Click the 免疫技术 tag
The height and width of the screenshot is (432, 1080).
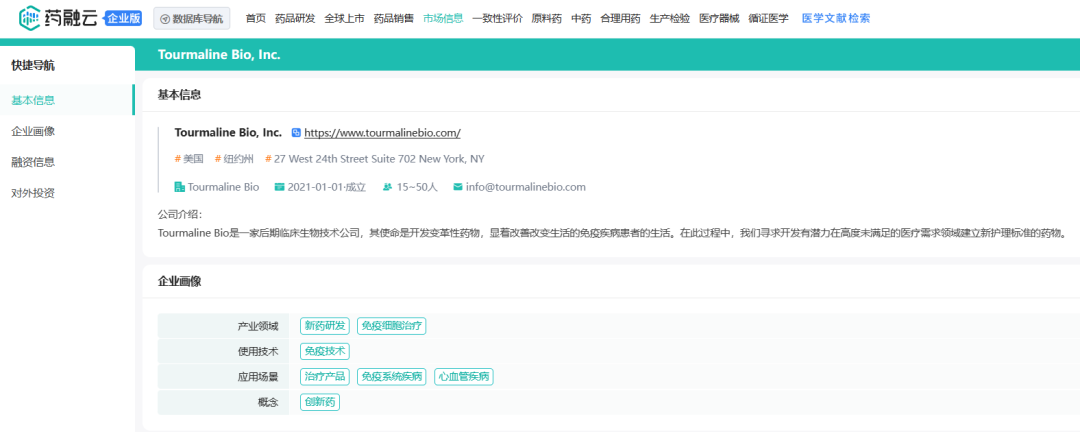point(325,351)
